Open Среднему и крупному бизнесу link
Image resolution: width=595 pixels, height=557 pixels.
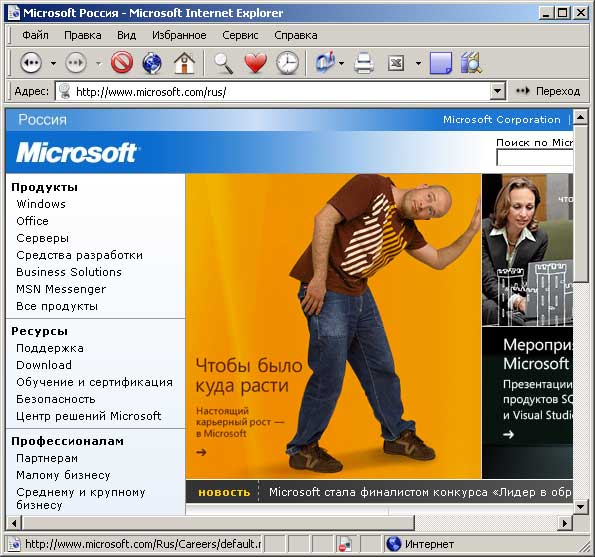click(81, 499)
